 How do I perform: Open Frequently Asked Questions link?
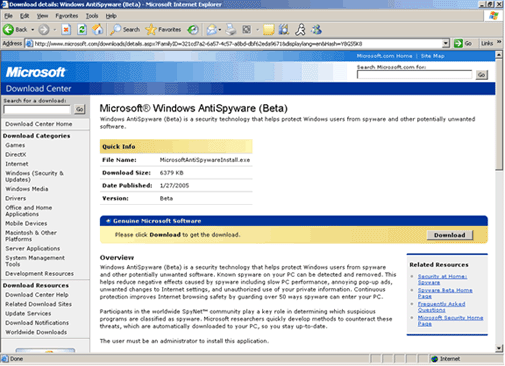click(x=441, y=307)
